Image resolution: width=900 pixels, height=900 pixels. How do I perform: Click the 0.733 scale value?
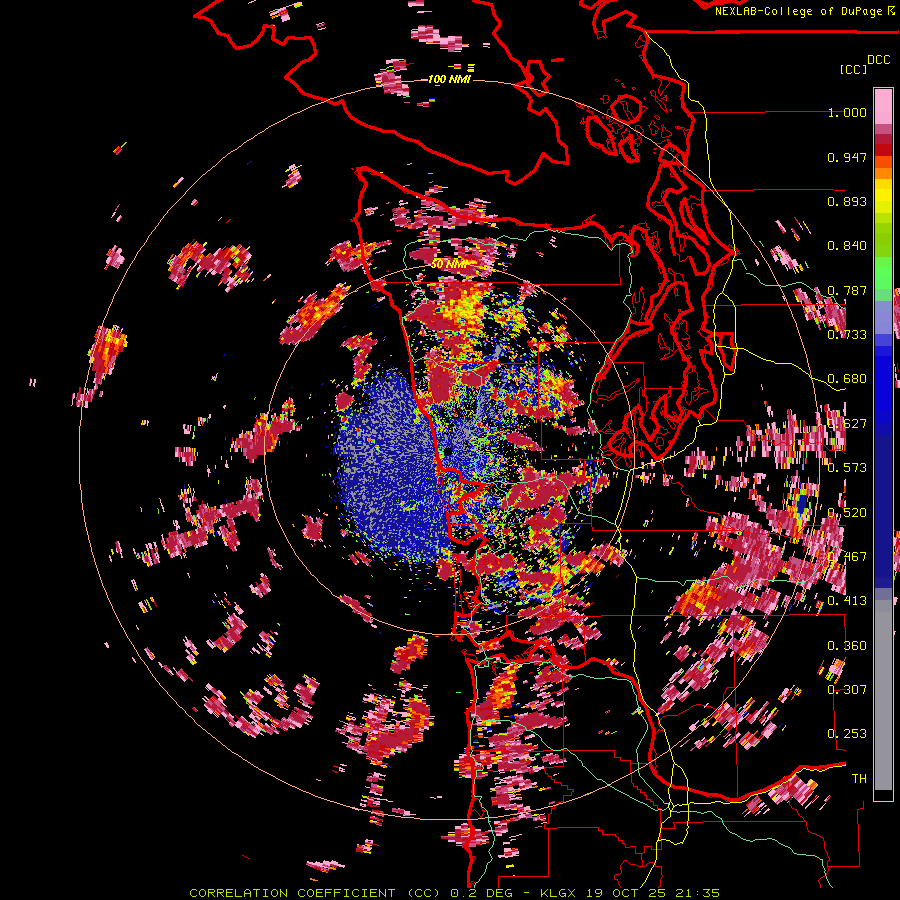(x=847, y=335)
